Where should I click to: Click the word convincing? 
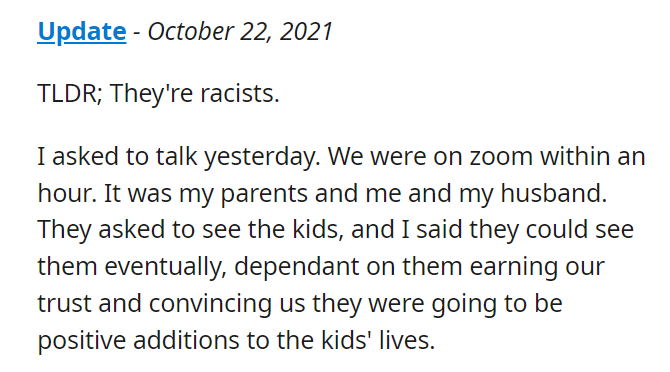210,305
